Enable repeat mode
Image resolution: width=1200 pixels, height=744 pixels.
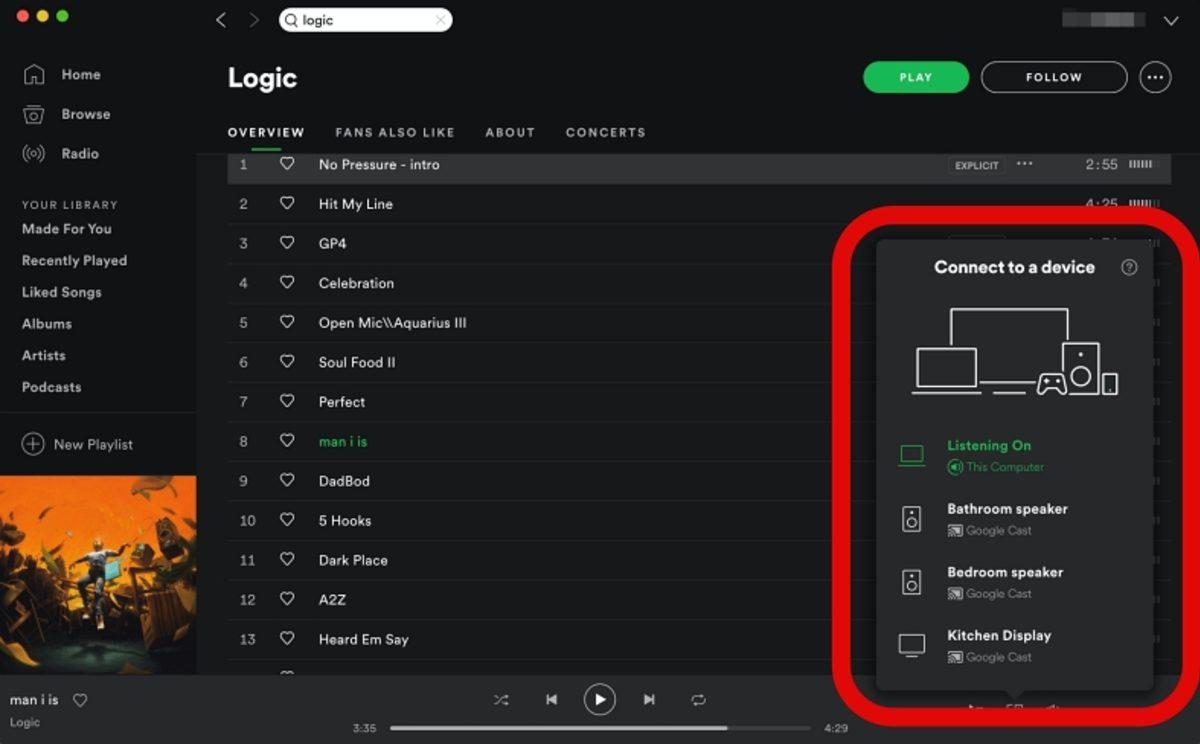[698, 700]
